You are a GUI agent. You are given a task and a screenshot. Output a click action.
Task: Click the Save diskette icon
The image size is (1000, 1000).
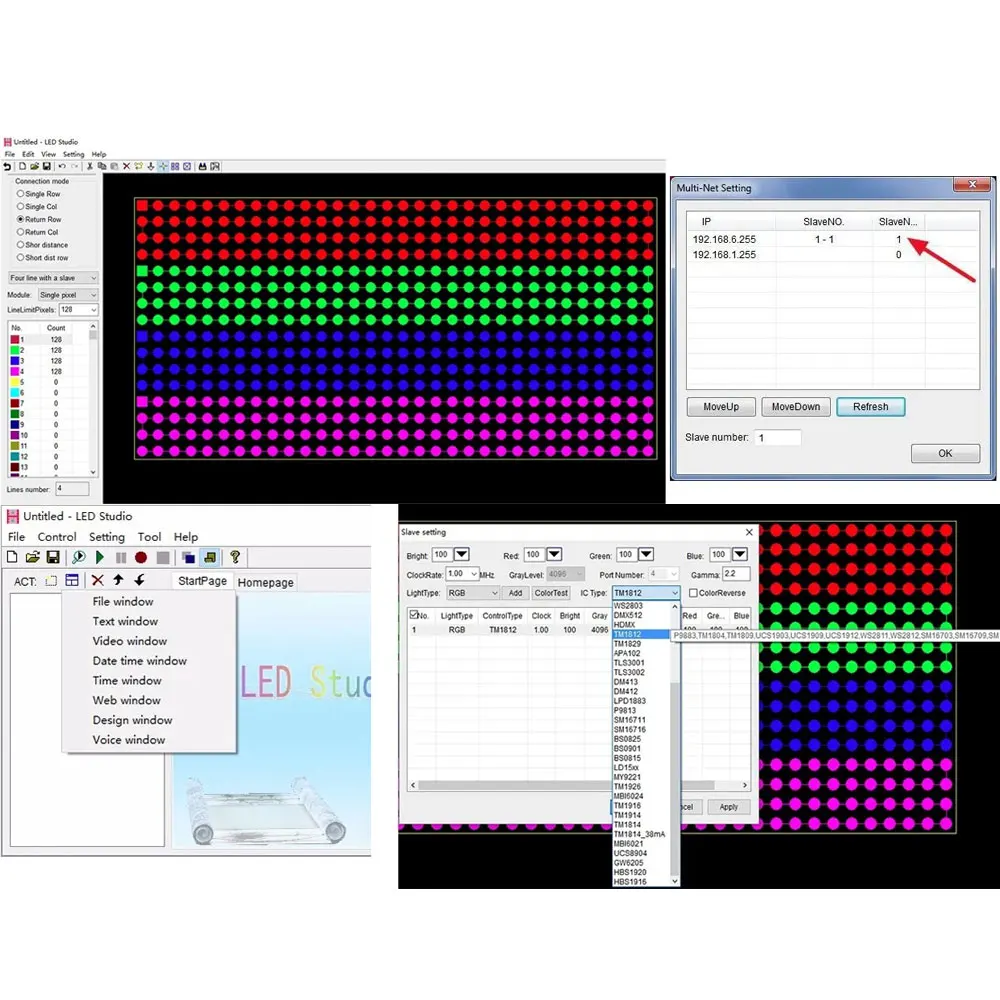point(54,557)
